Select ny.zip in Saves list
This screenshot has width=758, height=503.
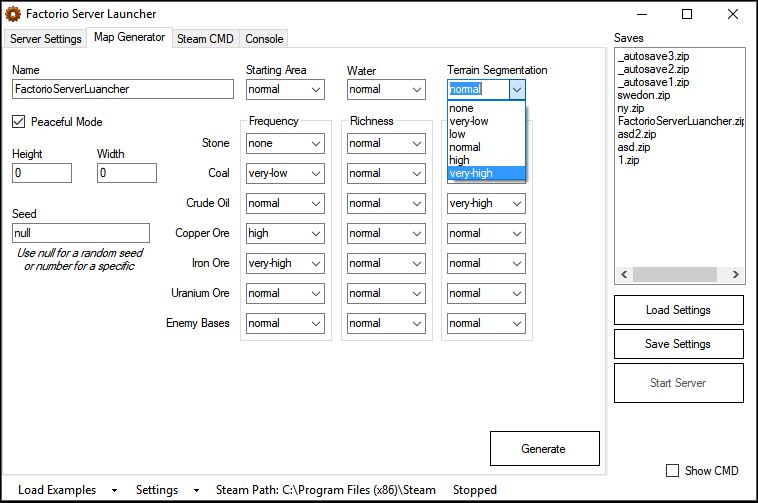[631, 108]
